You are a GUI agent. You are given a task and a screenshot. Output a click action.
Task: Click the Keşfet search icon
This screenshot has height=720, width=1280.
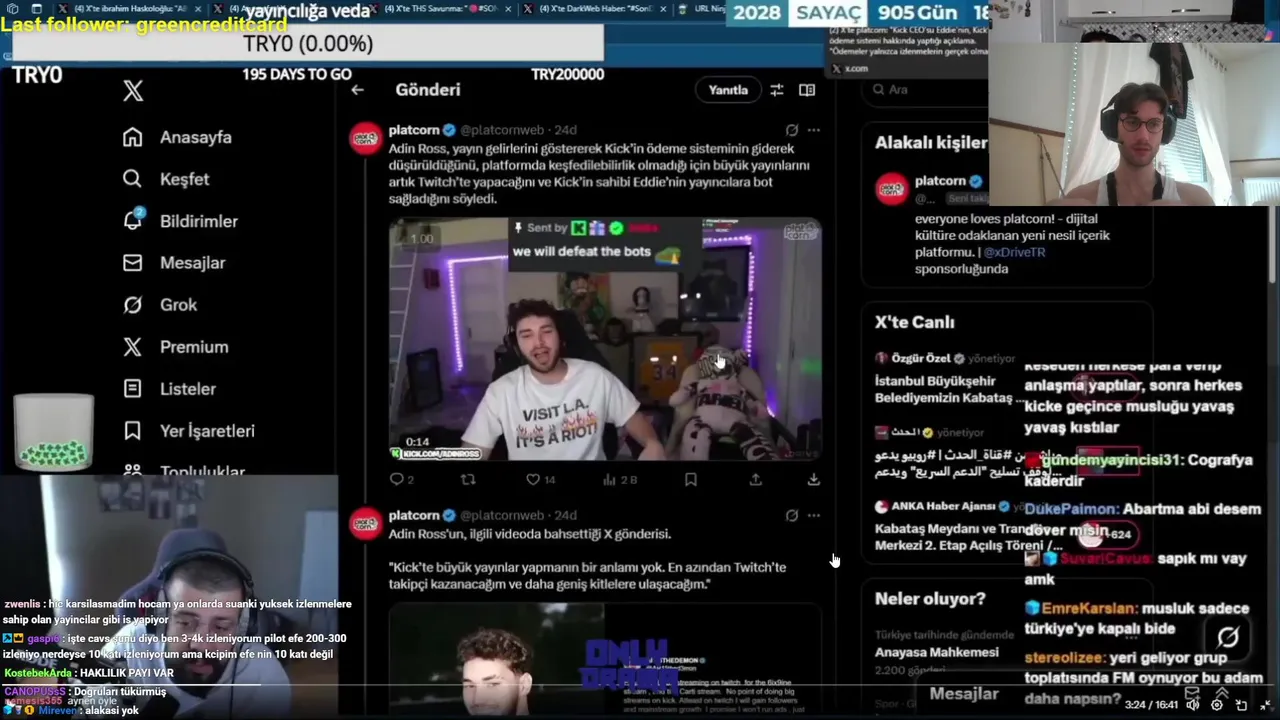[132, 179]
